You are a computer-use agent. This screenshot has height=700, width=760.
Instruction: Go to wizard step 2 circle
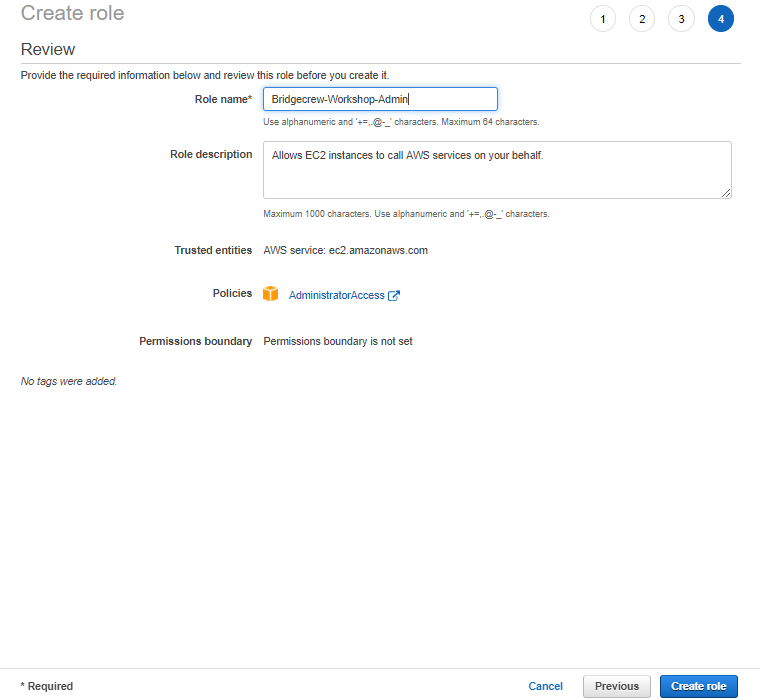click(x=642, y=19)
